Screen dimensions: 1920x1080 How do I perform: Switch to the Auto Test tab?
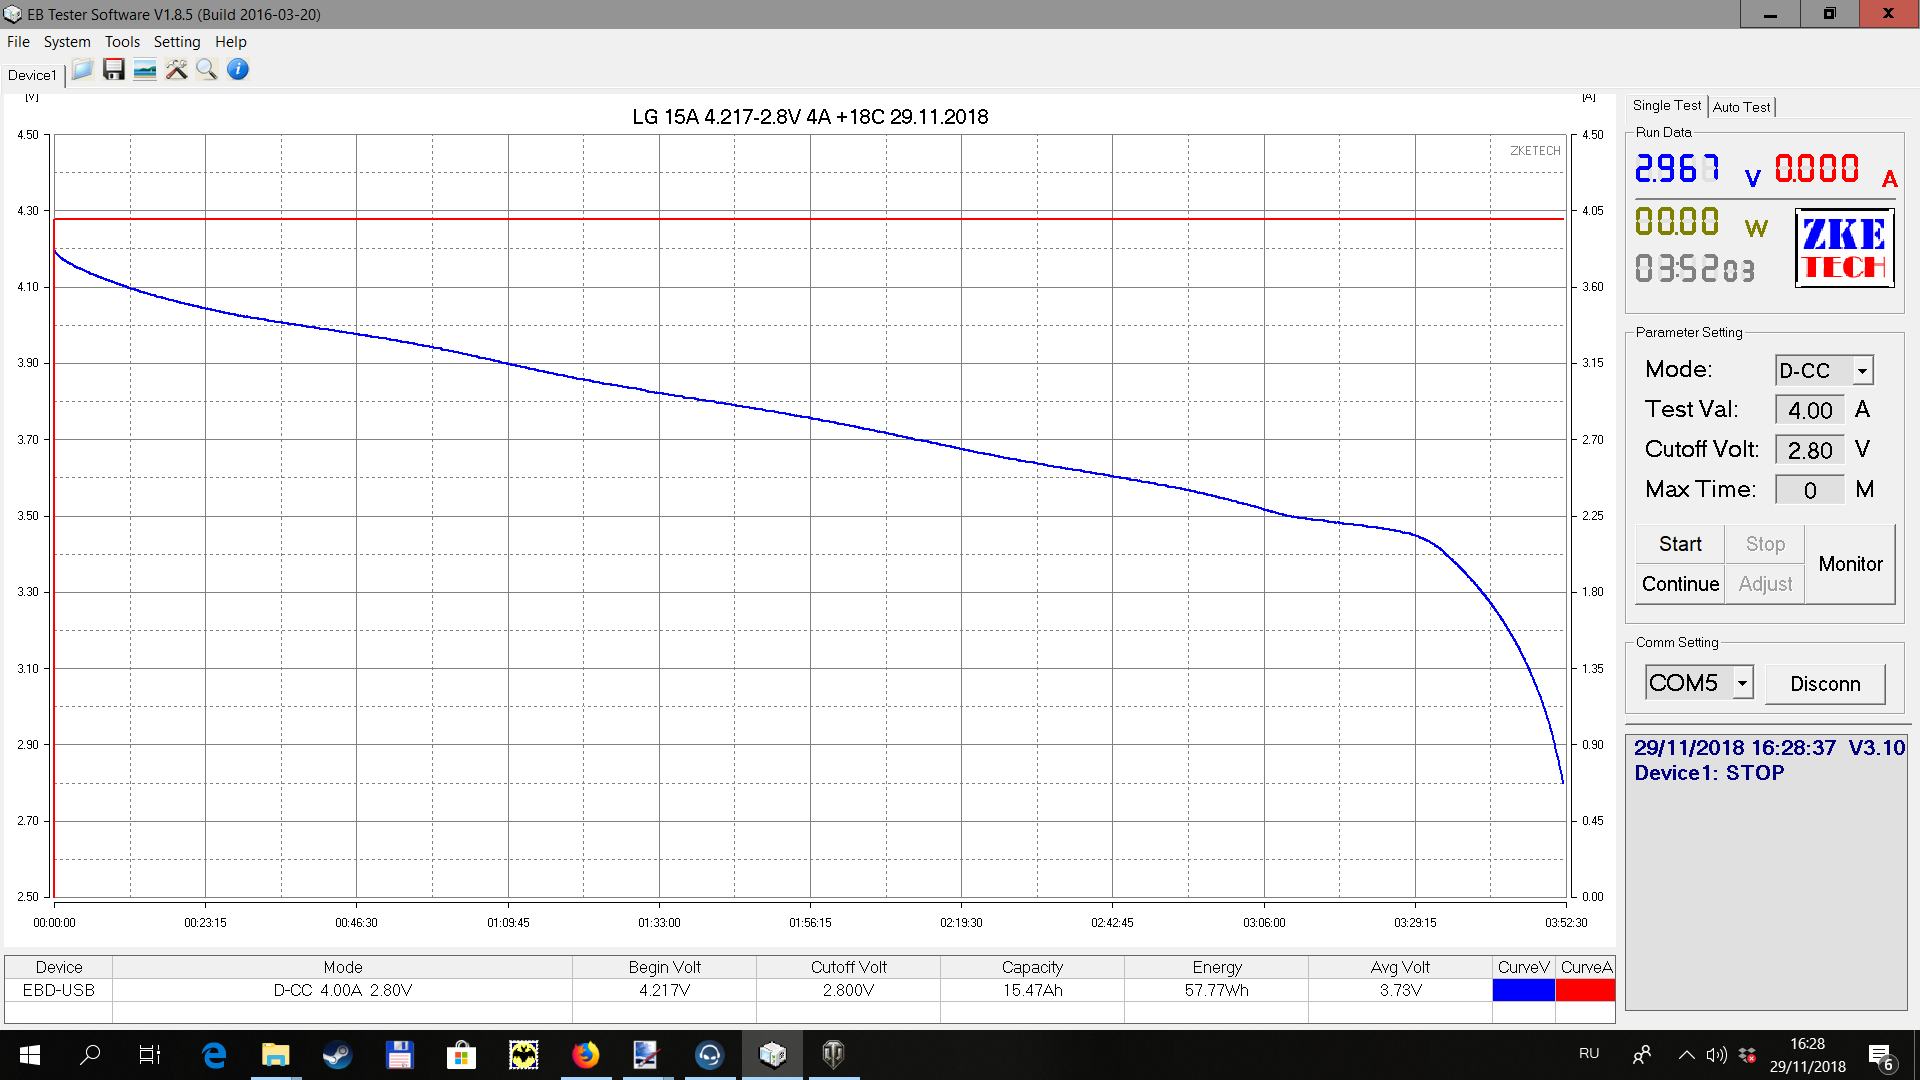(1741, 107)
